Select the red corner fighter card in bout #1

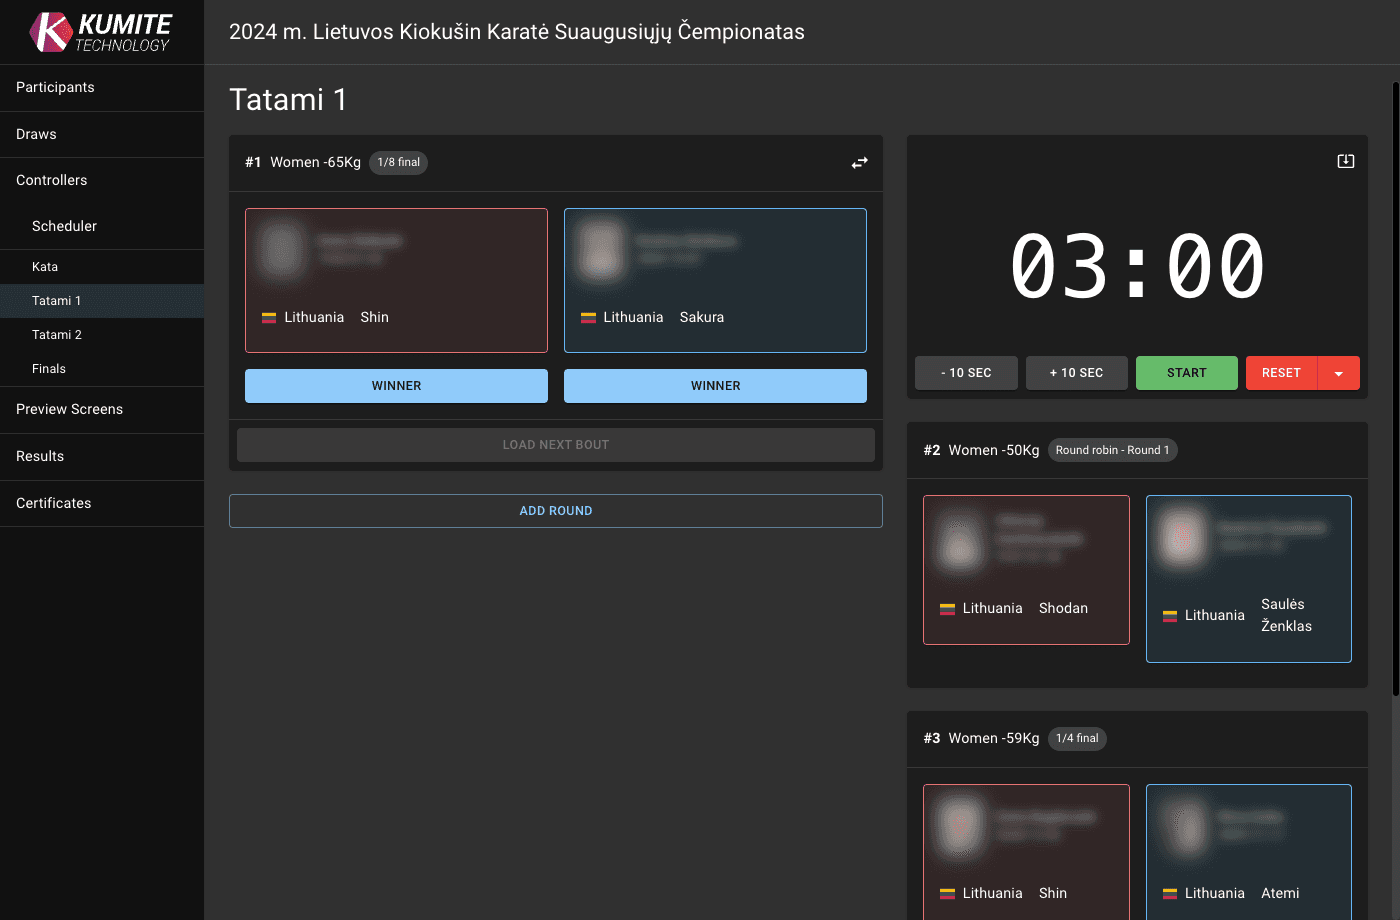[396, 280]
